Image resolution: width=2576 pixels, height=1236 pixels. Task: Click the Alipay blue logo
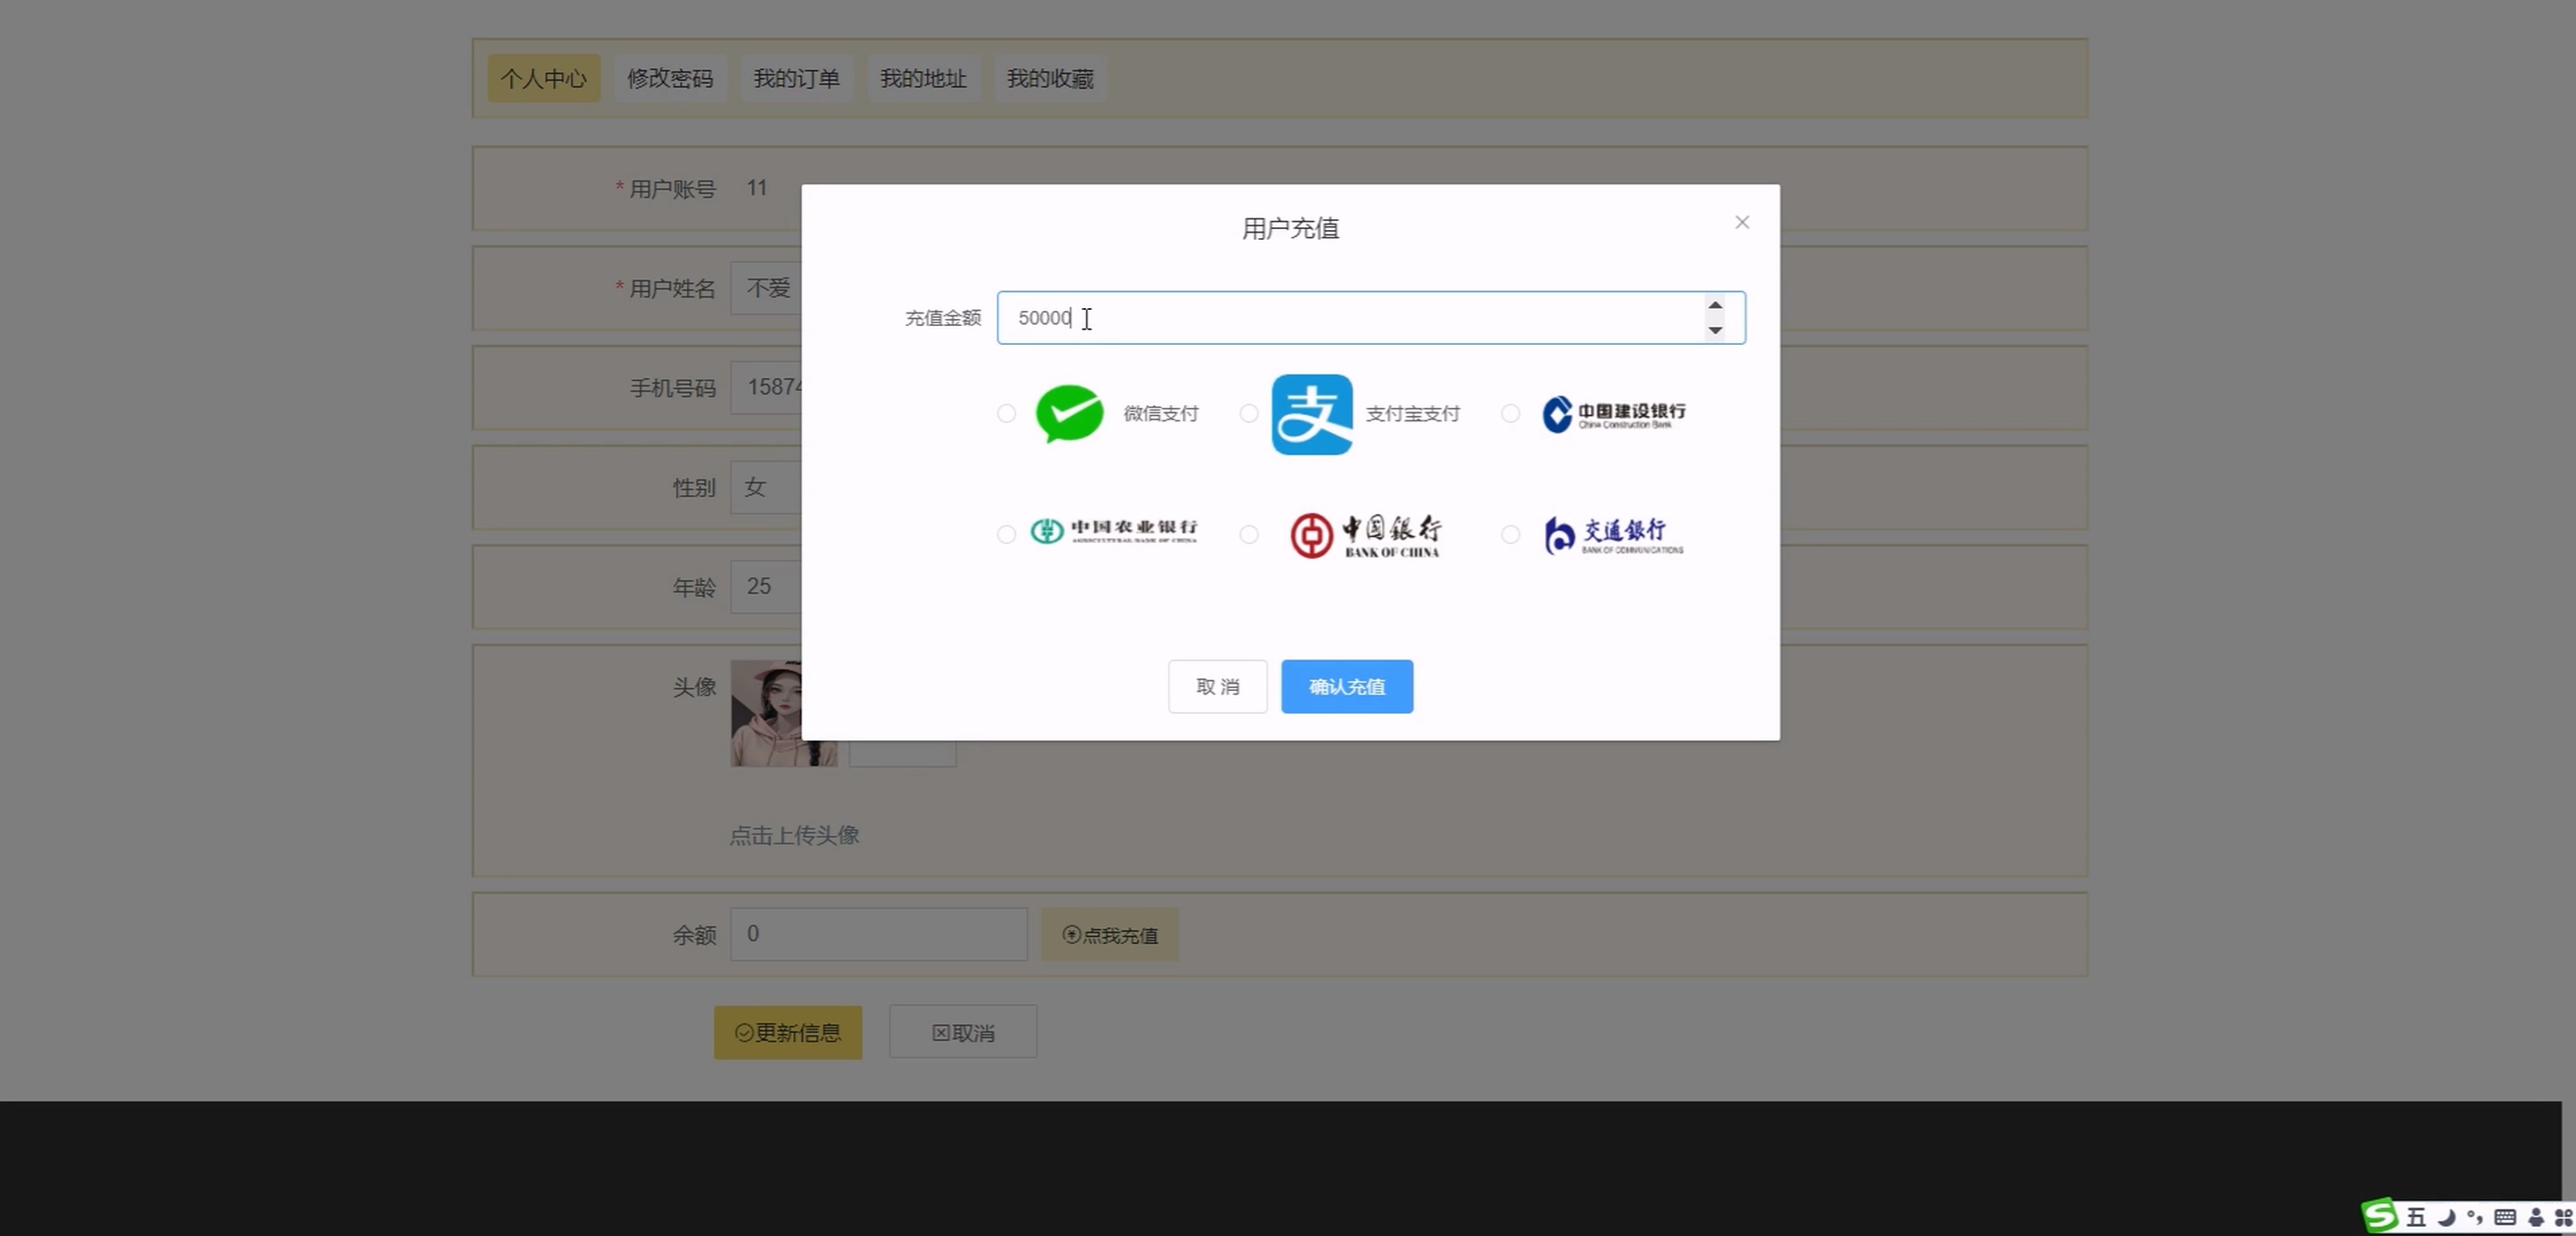[1312, 414]
